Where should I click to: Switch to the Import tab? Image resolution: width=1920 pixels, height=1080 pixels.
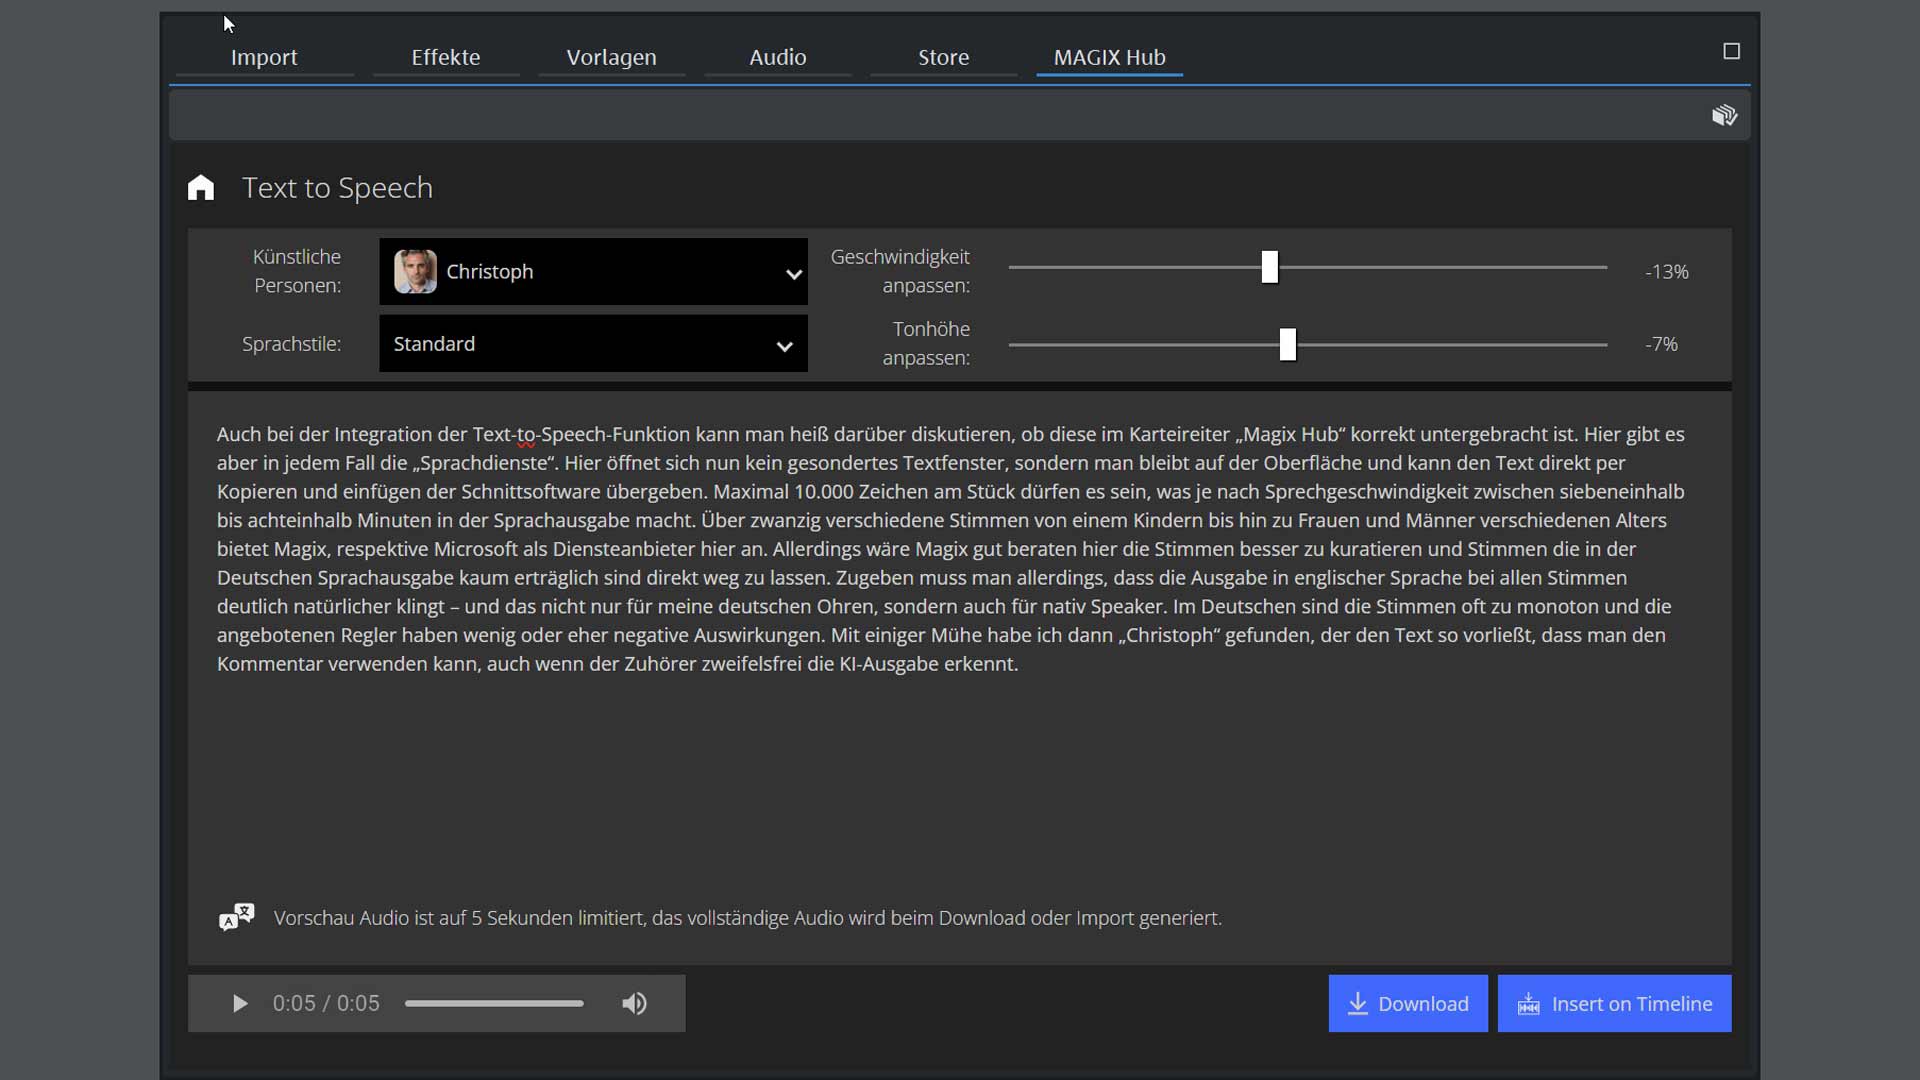264,57
